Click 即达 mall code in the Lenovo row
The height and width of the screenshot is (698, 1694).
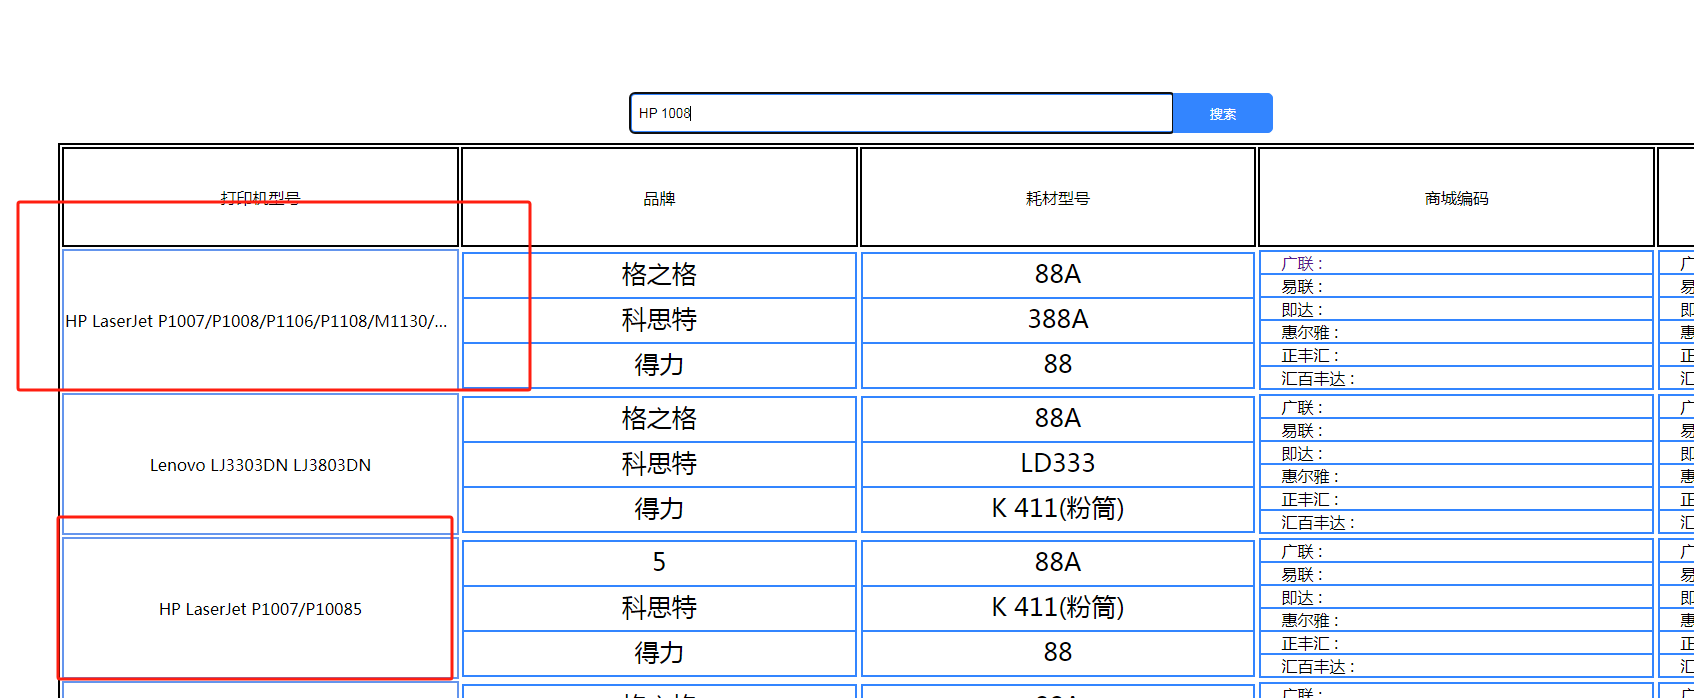[x=1456, y=453]
